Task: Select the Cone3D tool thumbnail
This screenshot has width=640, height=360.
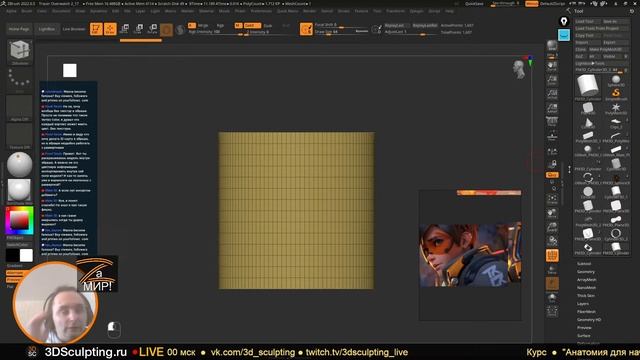Action: (588, 123)
